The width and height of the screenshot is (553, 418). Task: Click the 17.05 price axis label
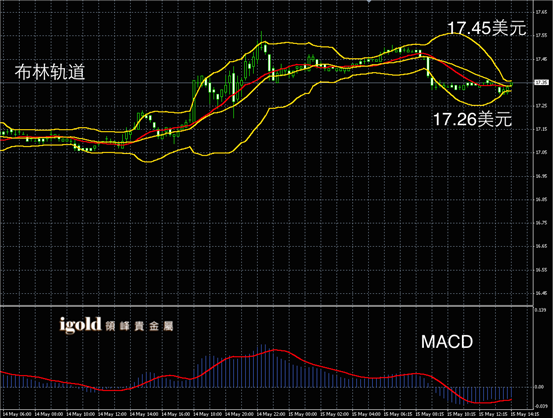541,152
